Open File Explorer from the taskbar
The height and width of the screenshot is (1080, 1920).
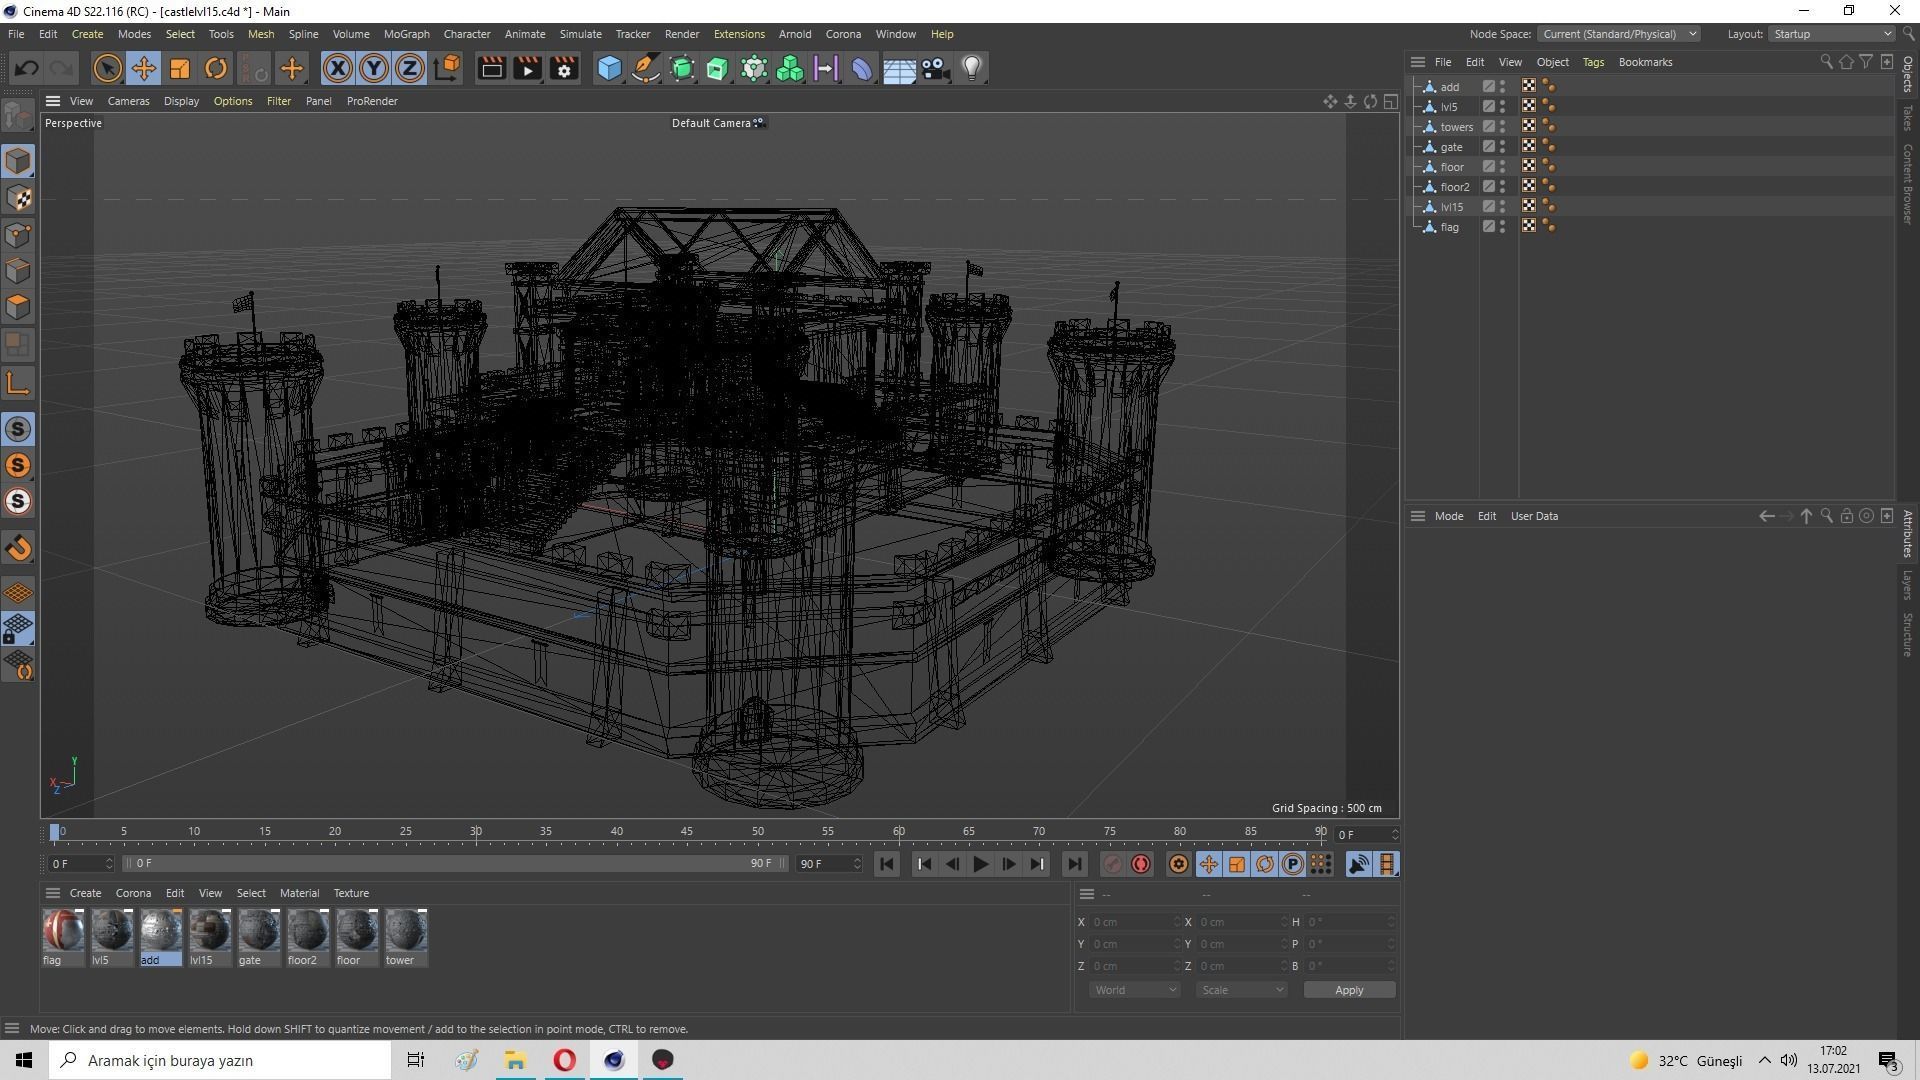(516, 1060)
